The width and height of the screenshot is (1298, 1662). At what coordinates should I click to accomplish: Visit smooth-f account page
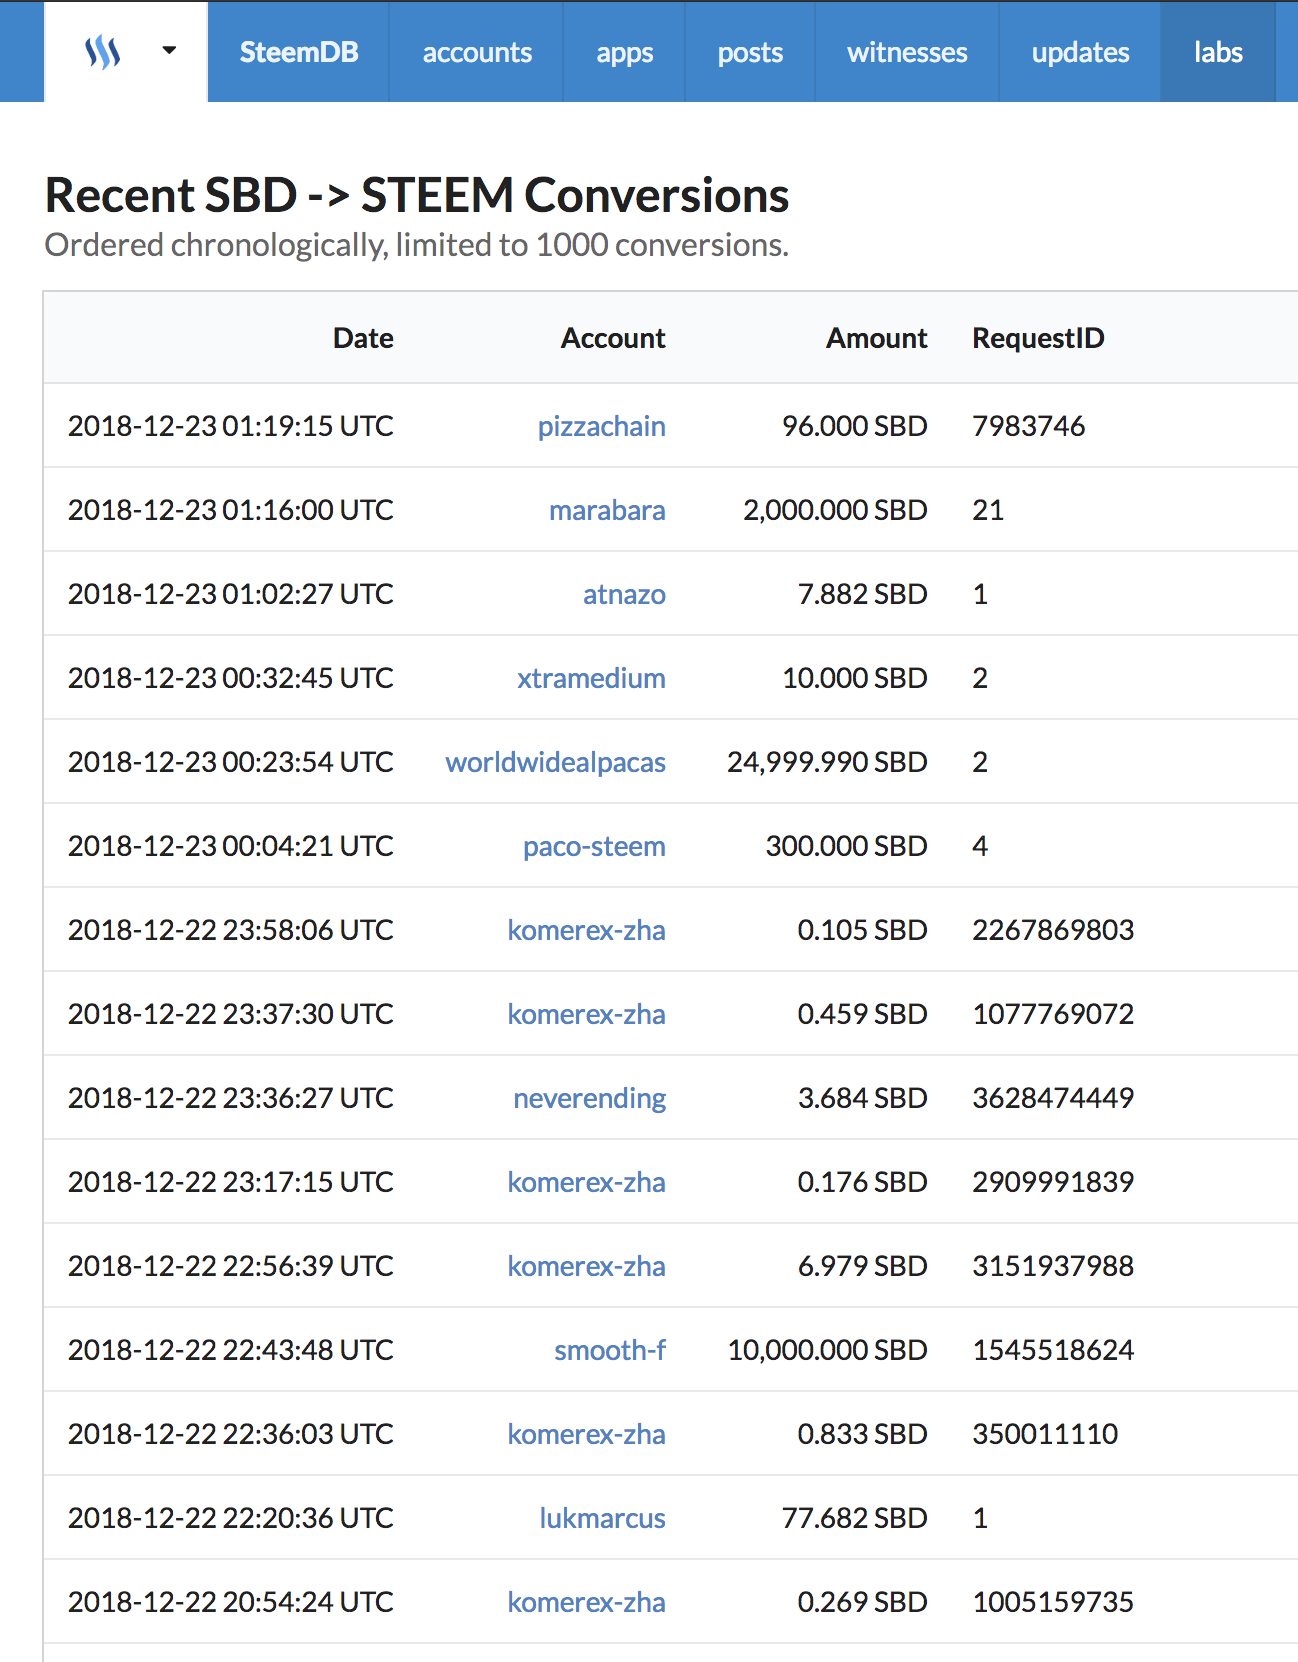pyautogui.click(x=610, y=1350)
